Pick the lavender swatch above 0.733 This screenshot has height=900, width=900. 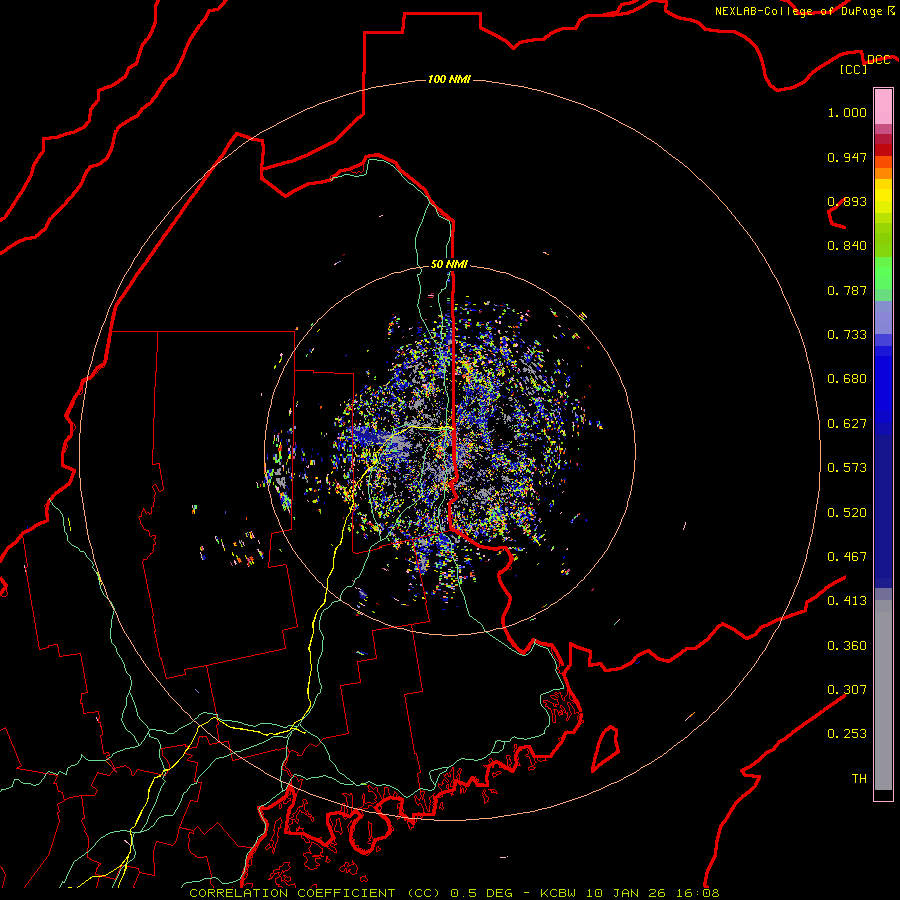tap(883, 318)
